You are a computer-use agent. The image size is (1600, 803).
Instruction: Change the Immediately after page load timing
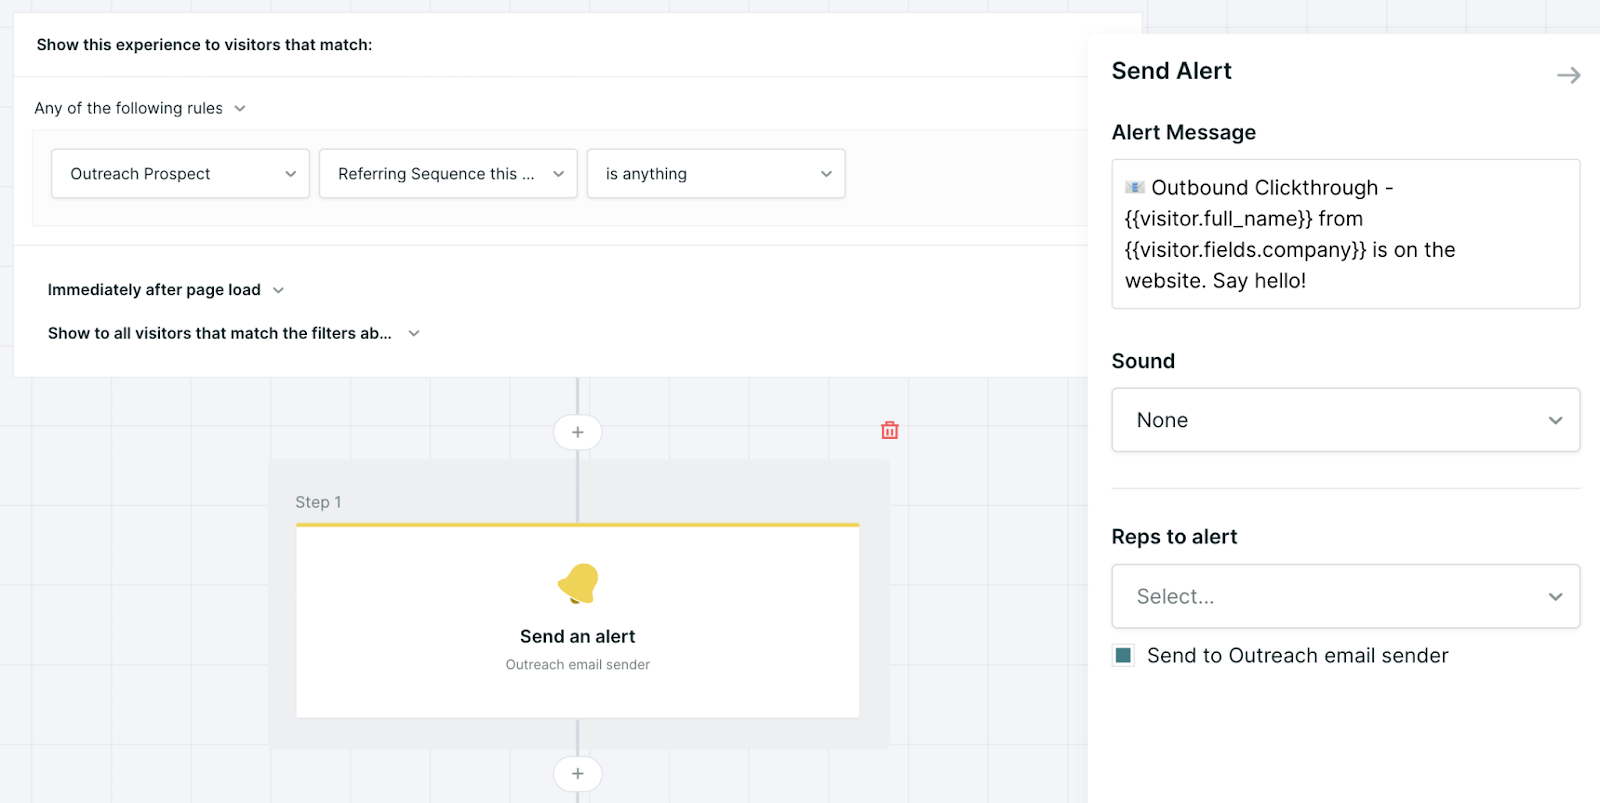(166, 290)
